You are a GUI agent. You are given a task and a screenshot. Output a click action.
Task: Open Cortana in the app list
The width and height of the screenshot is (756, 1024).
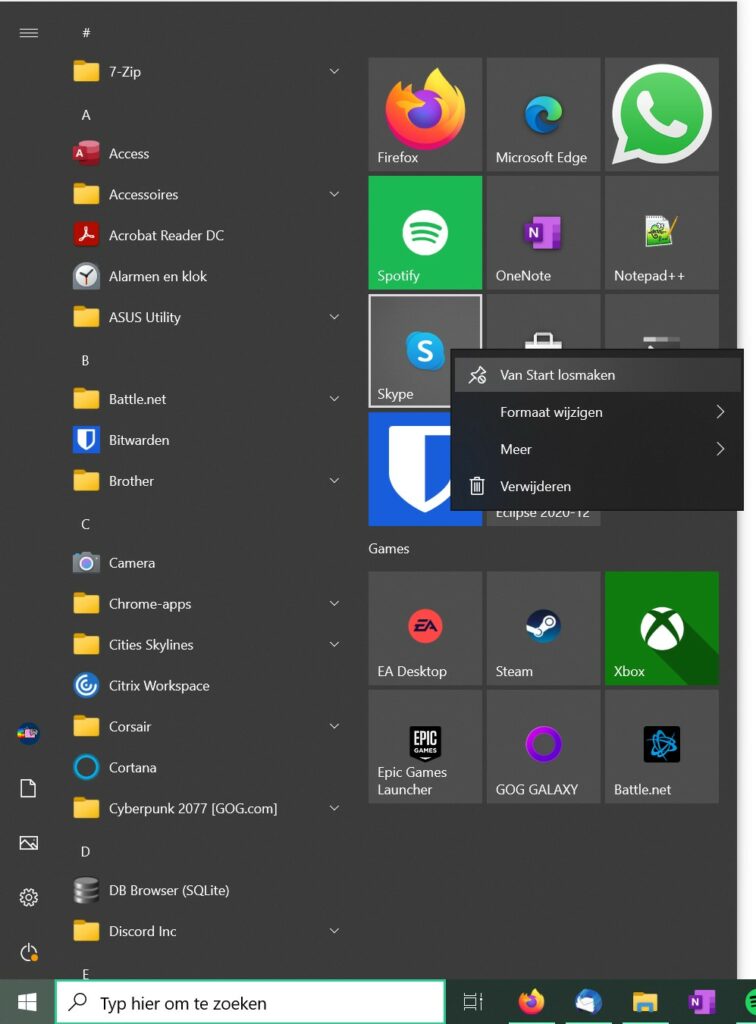tap(208, 767)
